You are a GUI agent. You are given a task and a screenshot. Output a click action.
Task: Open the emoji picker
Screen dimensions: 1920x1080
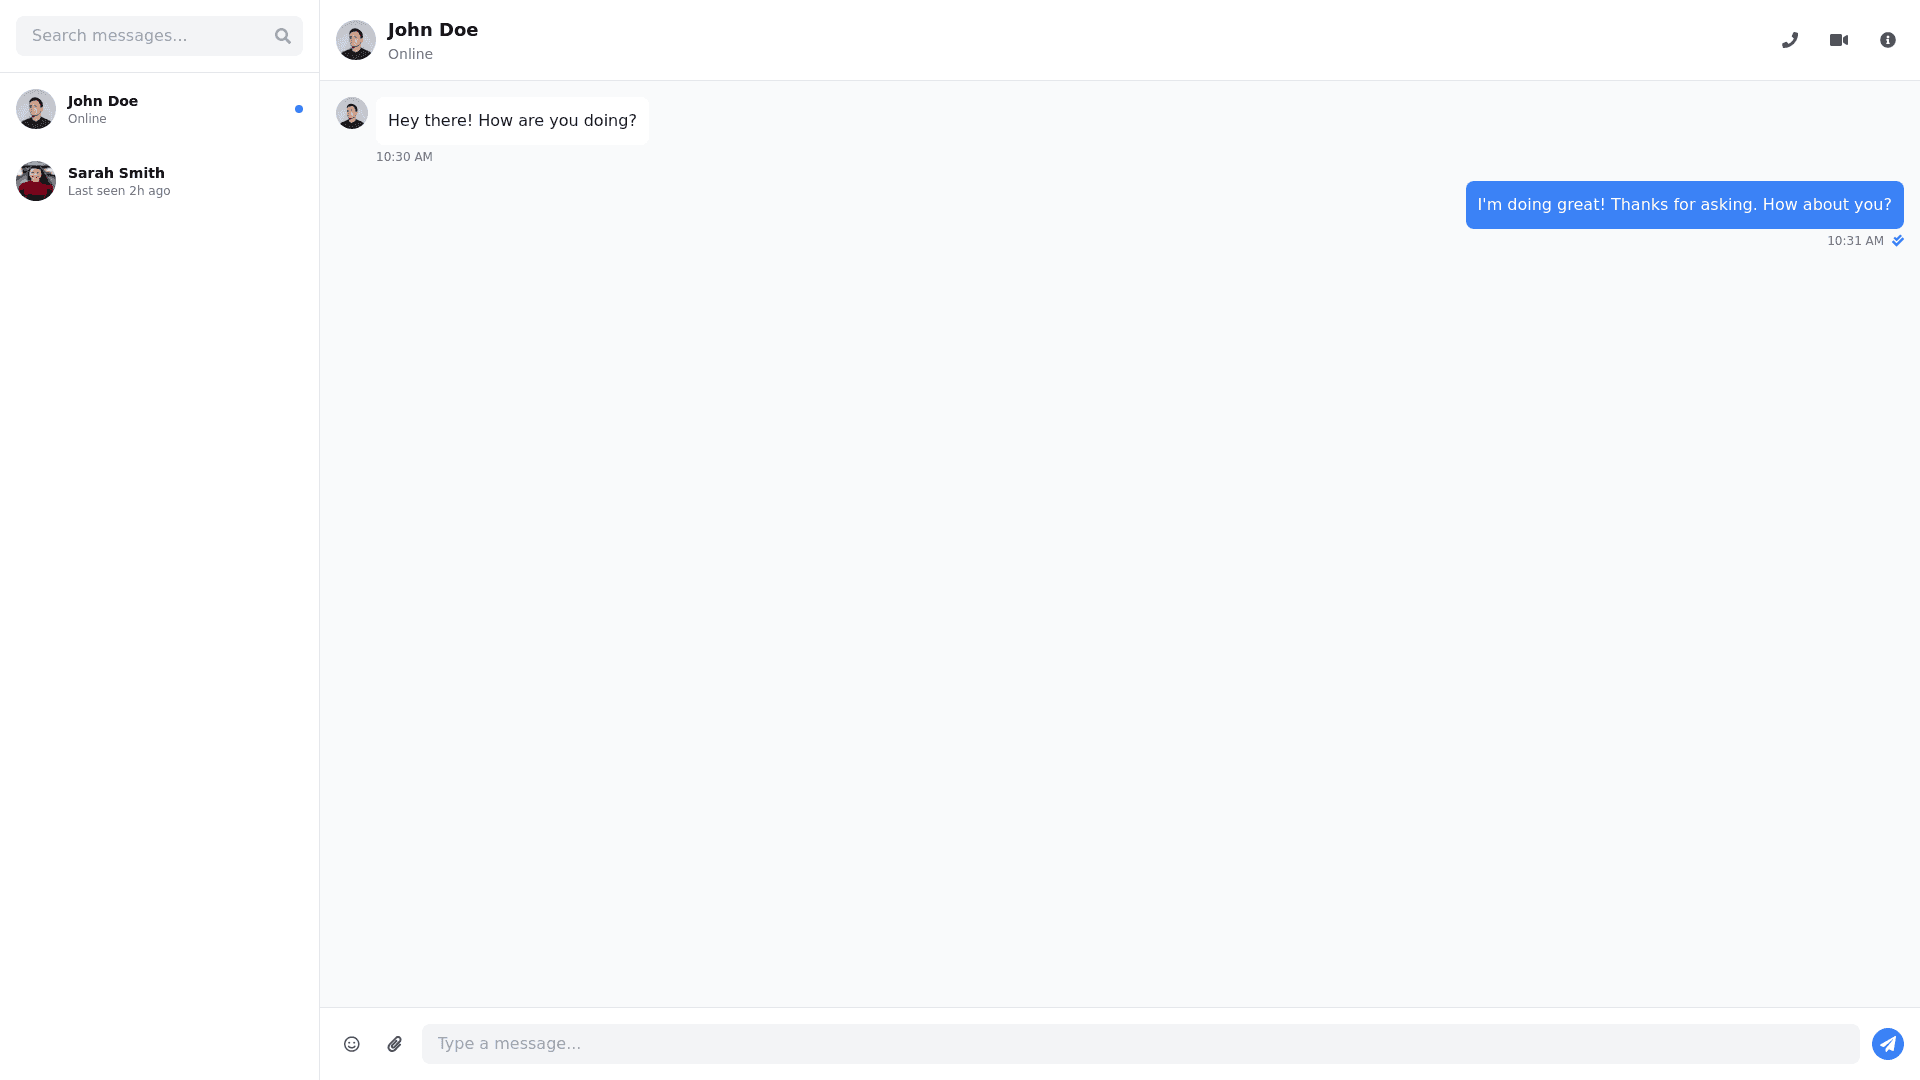pyautogui.click(x=352, y=1044)
